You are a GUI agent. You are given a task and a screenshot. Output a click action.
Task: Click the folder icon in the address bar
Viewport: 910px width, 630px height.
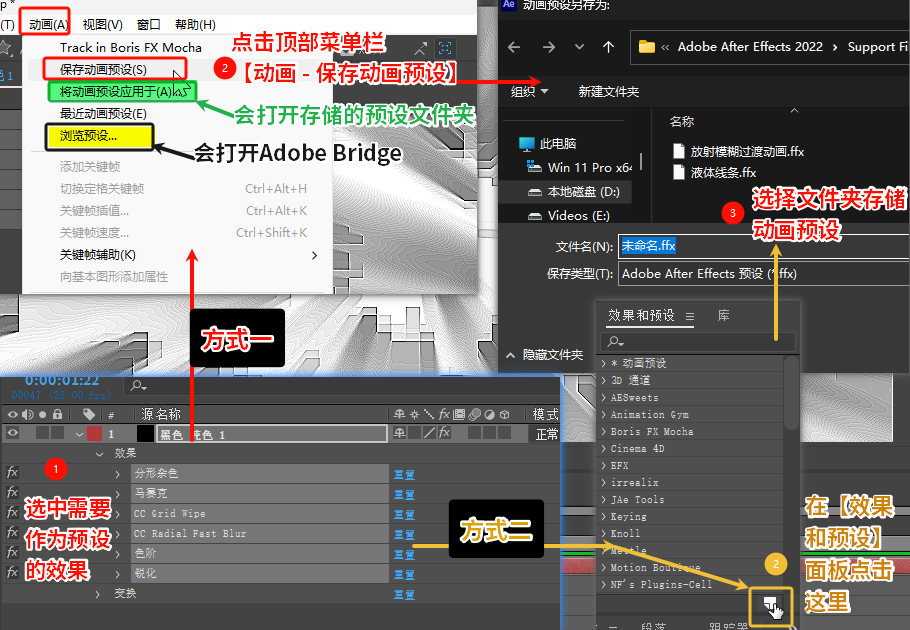(x=647, y=46)
